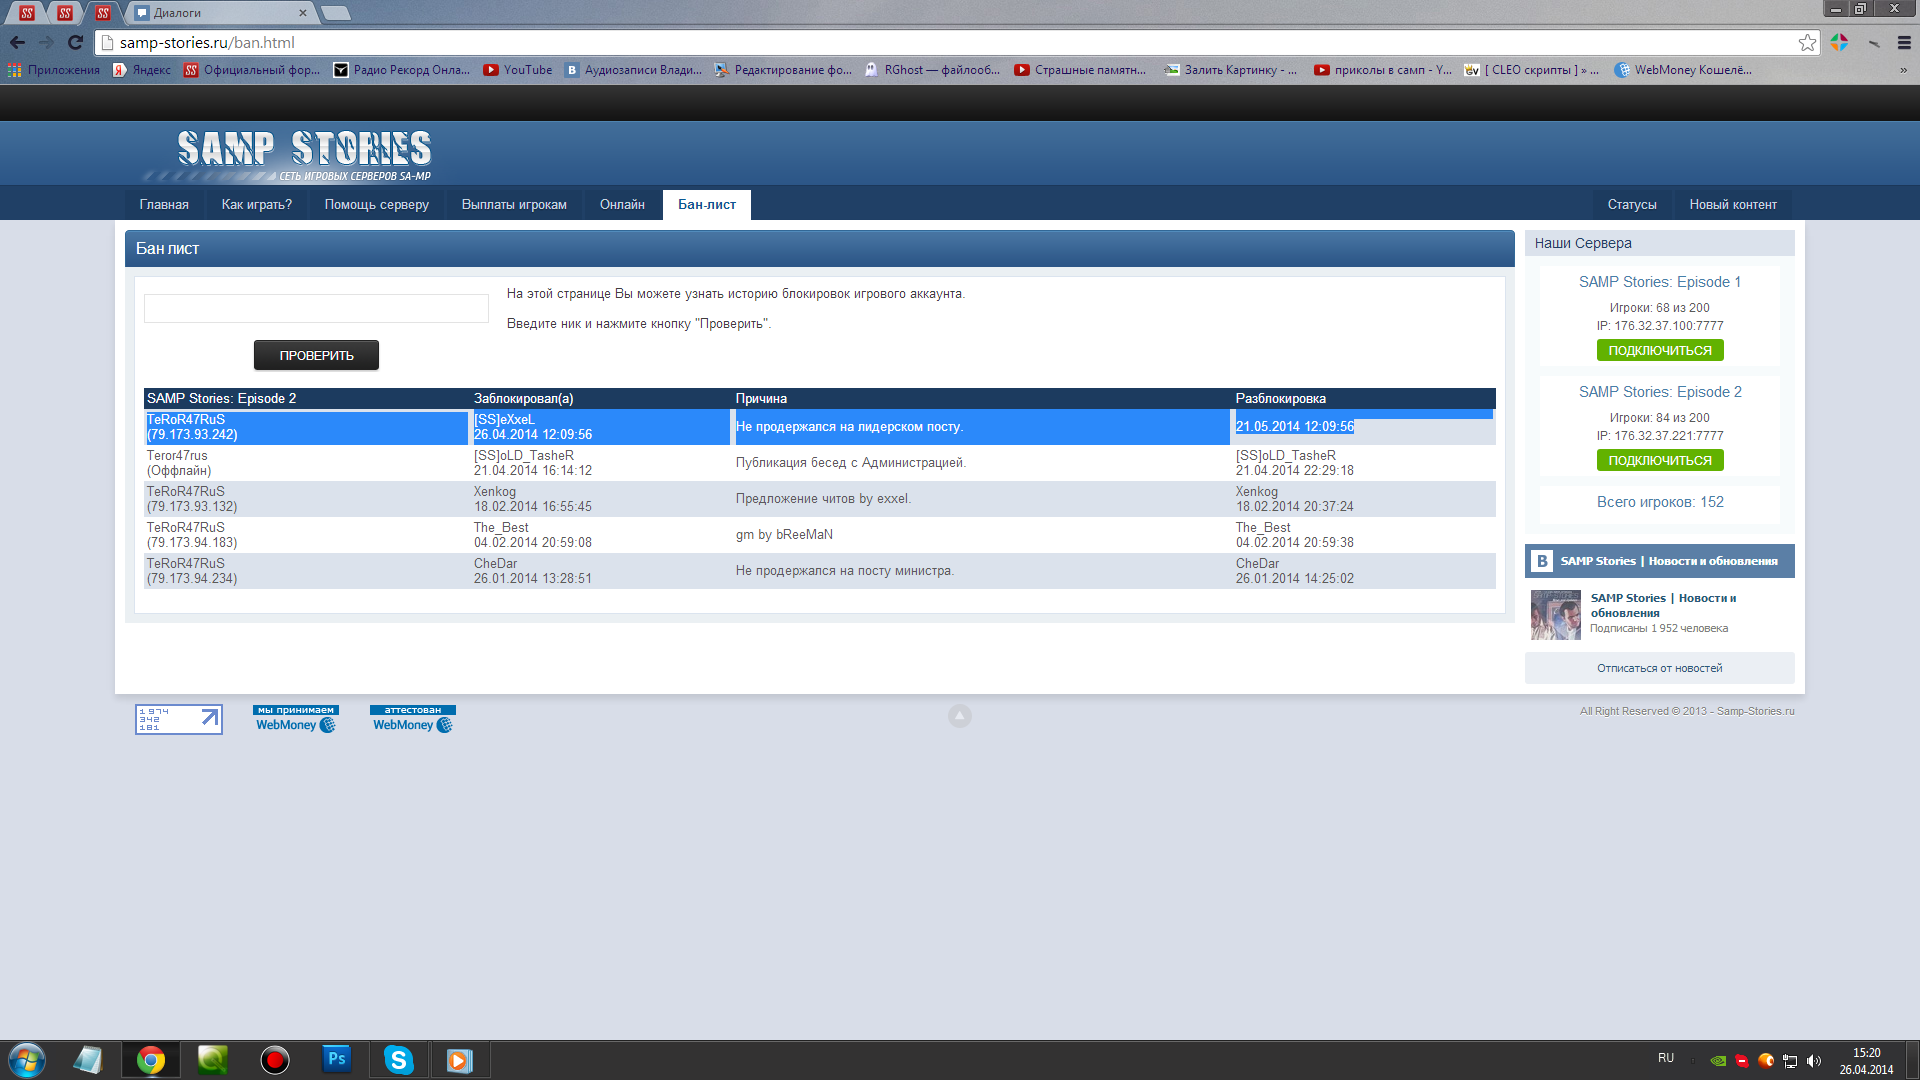Click the scroll-to-top arrow icon

[959, 716]
